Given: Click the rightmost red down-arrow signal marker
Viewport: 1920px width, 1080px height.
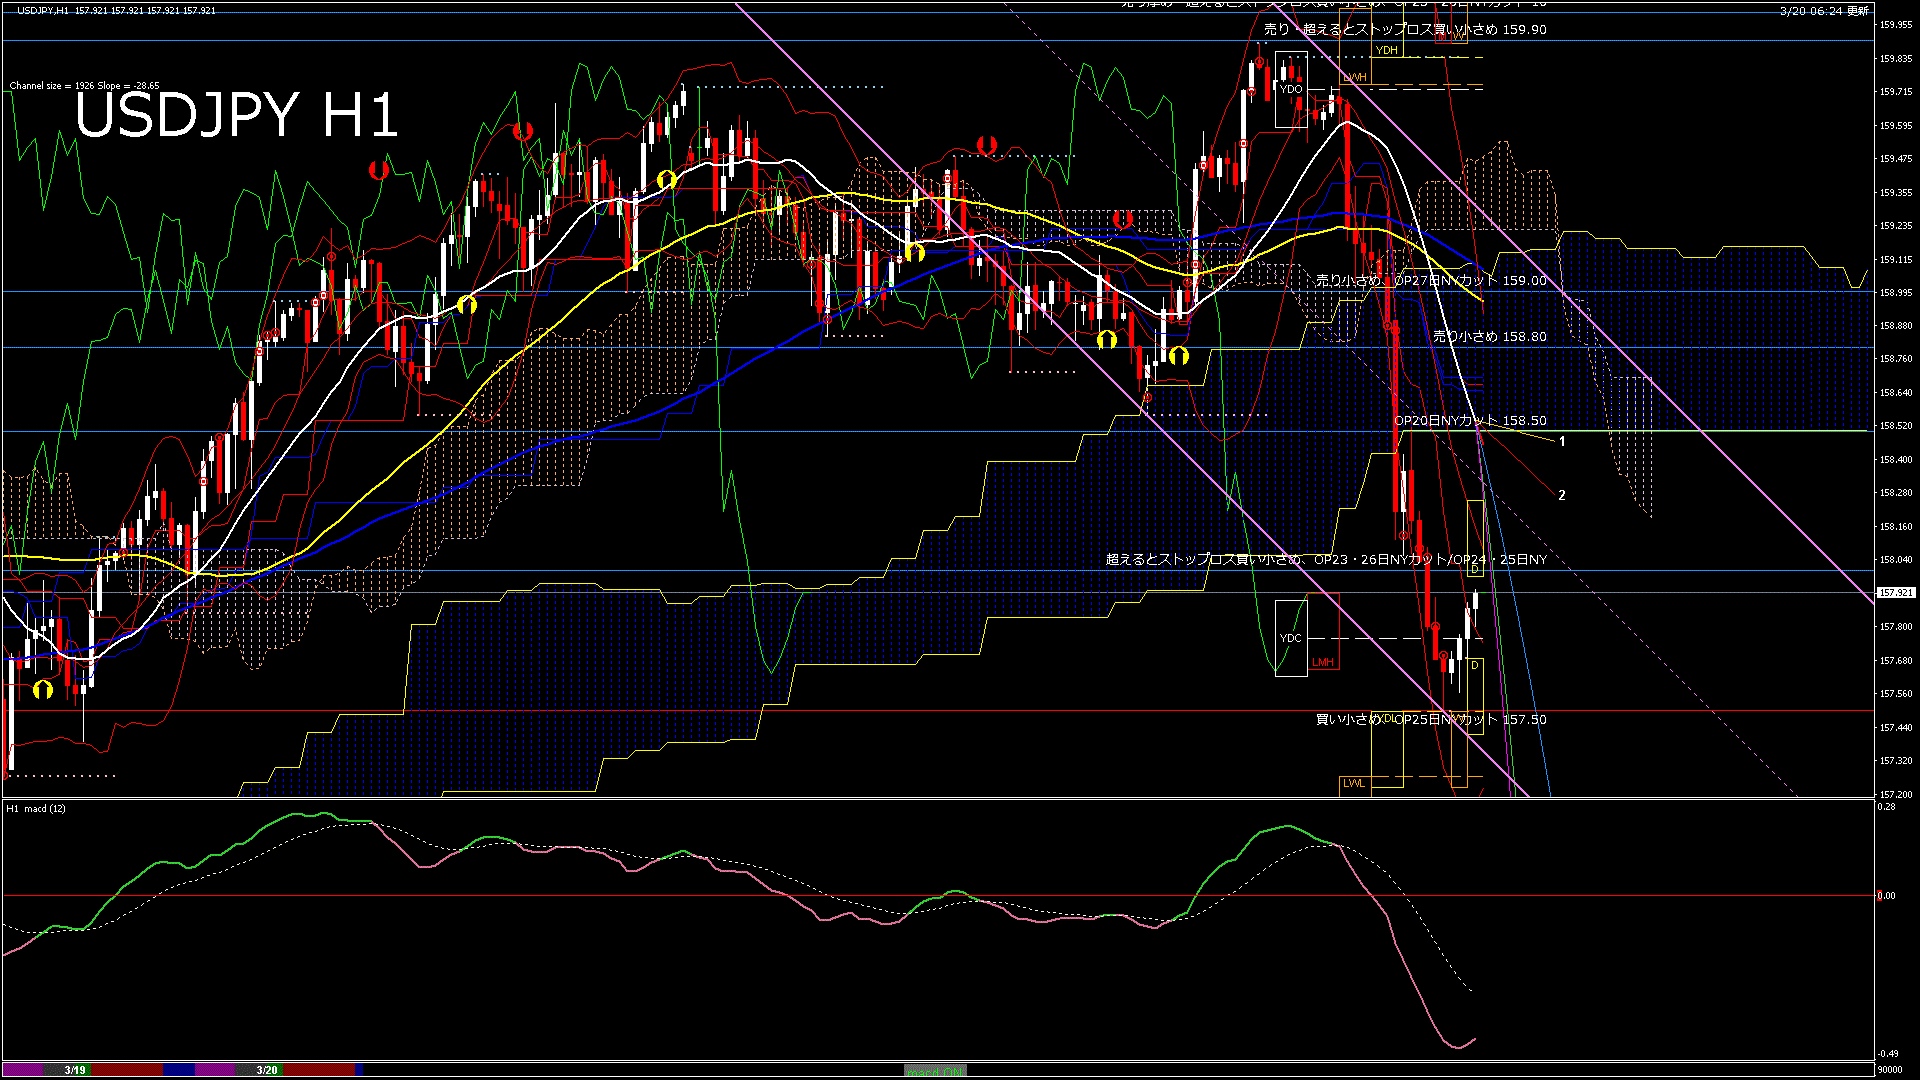Looking at the screenshot, I should (x=1122, y=218).
